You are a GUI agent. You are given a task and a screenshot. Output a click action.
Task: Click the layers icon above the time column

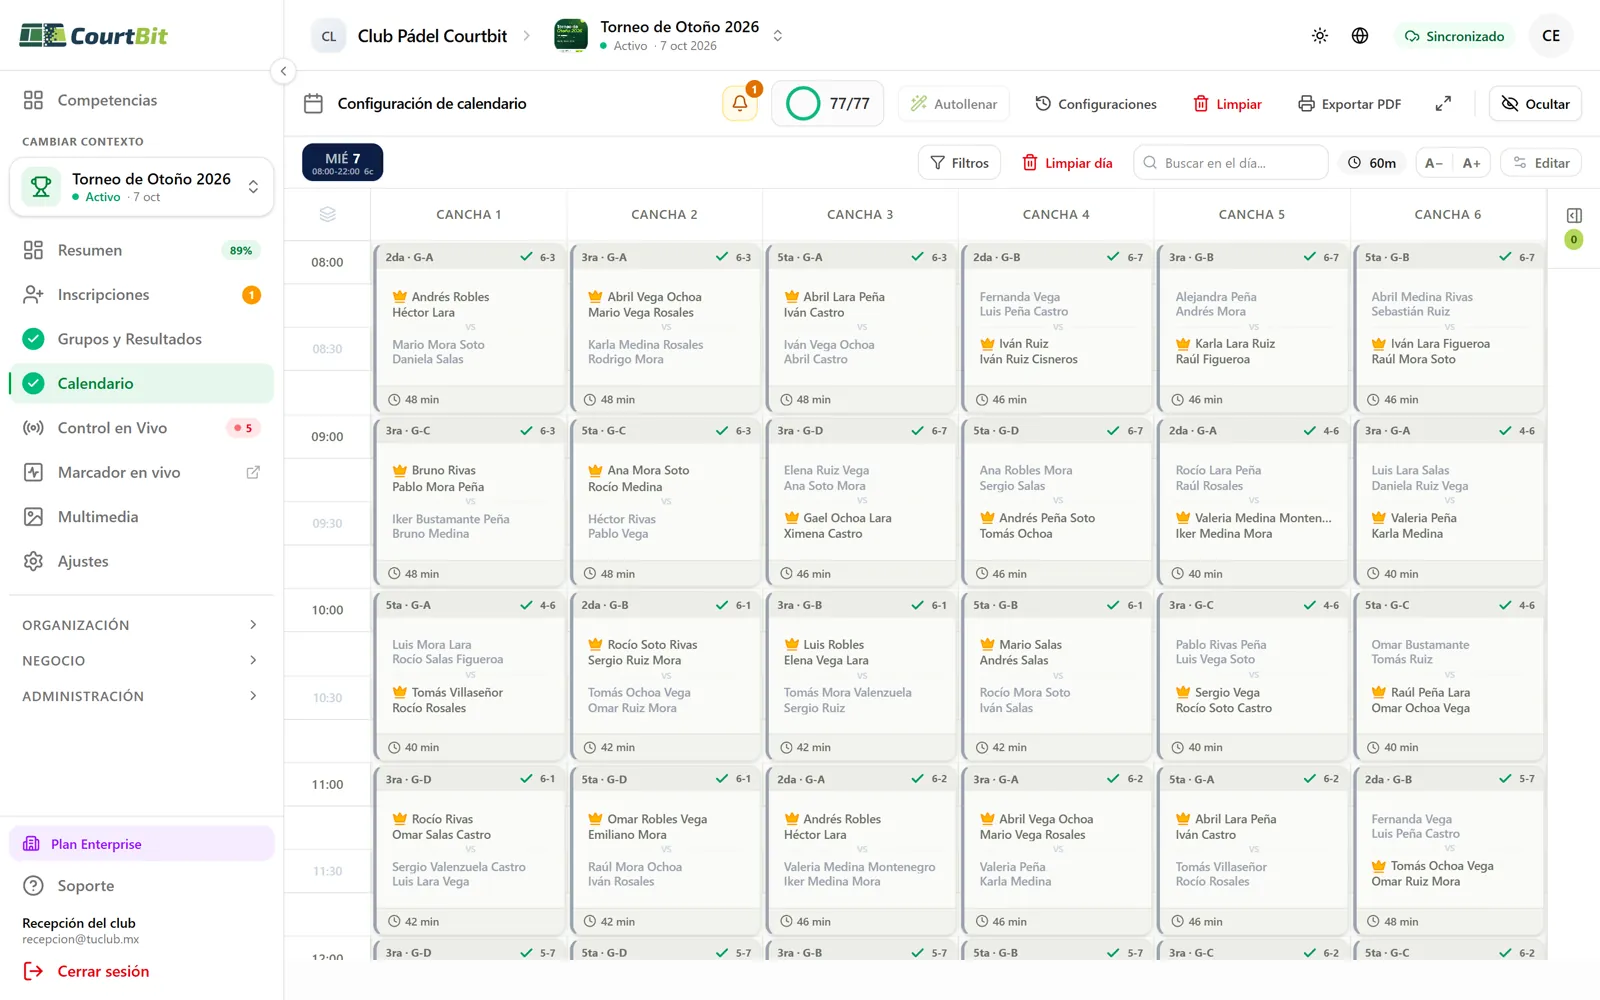(327, 214)
